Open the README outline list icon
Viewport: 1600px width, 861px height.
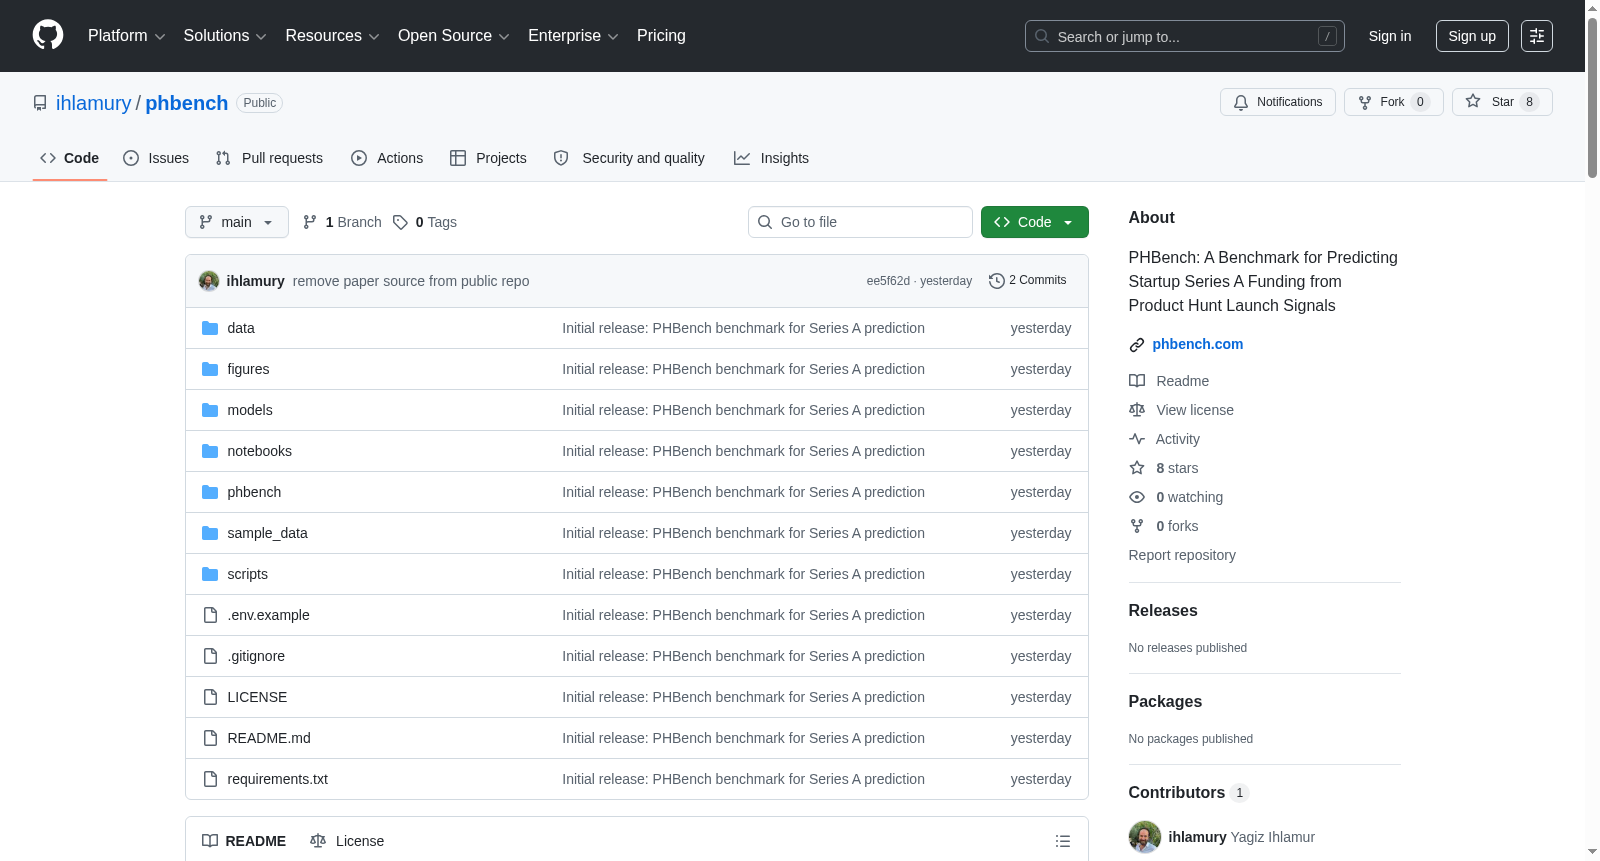click(x=1063, y=841)
